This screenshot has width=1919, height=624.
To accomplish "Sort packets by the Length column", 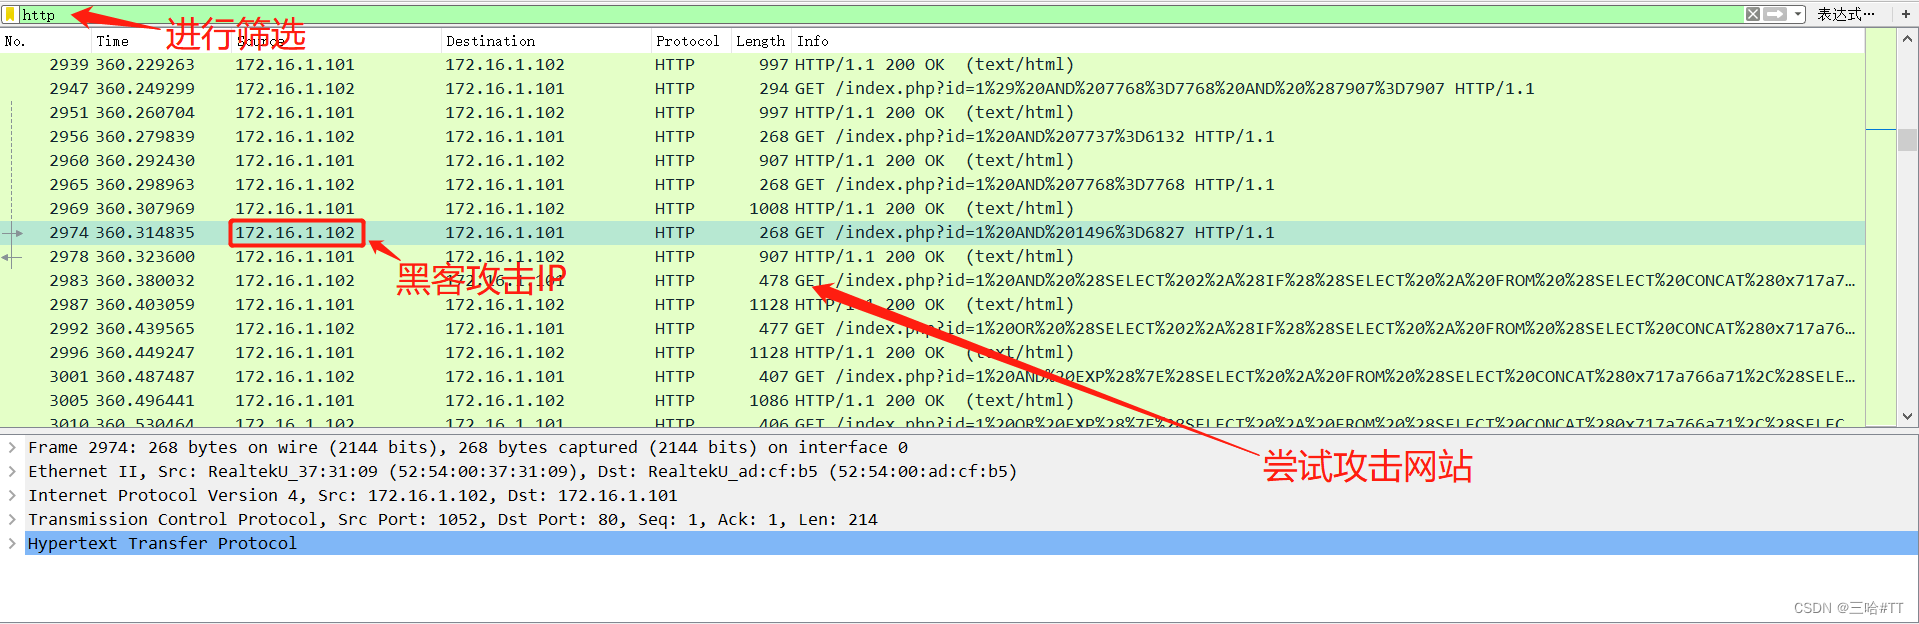I will point(761,41).
